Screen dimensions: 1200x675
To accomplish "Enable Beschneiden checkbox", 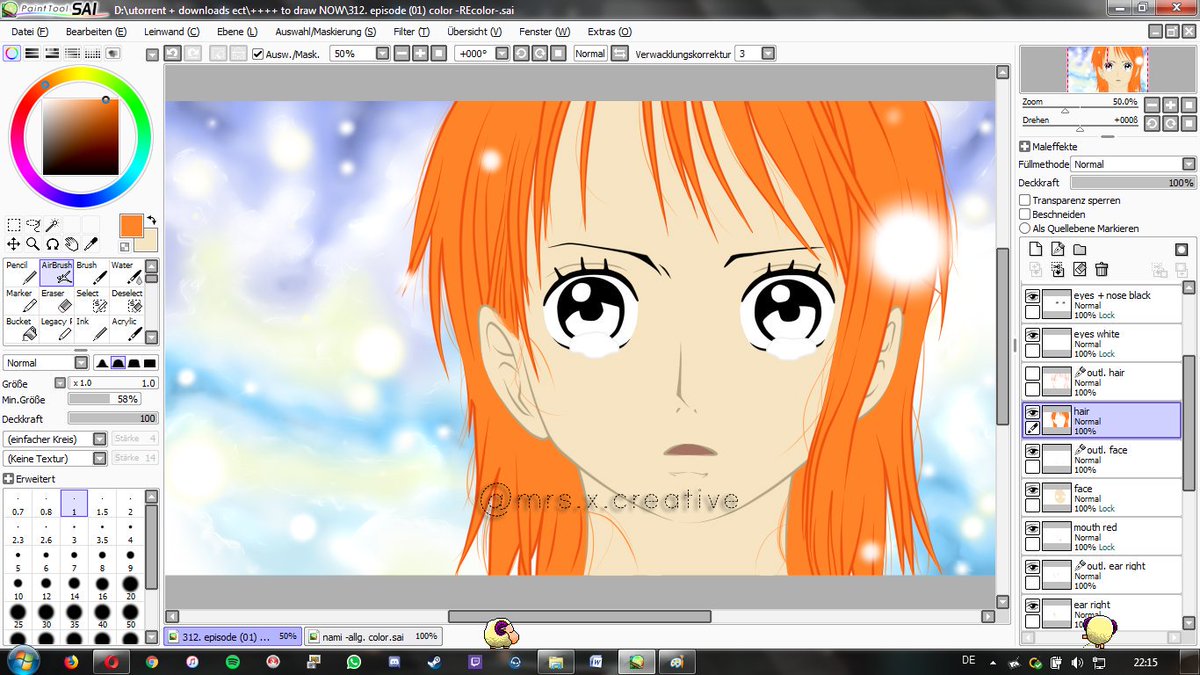I will pos(1025,214).
